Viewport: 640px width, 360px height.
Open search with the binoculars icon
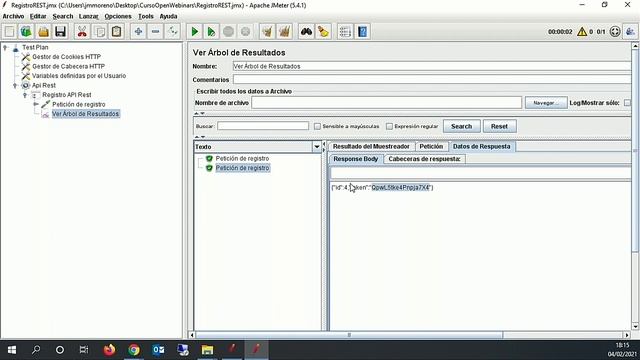pos(306,31)
